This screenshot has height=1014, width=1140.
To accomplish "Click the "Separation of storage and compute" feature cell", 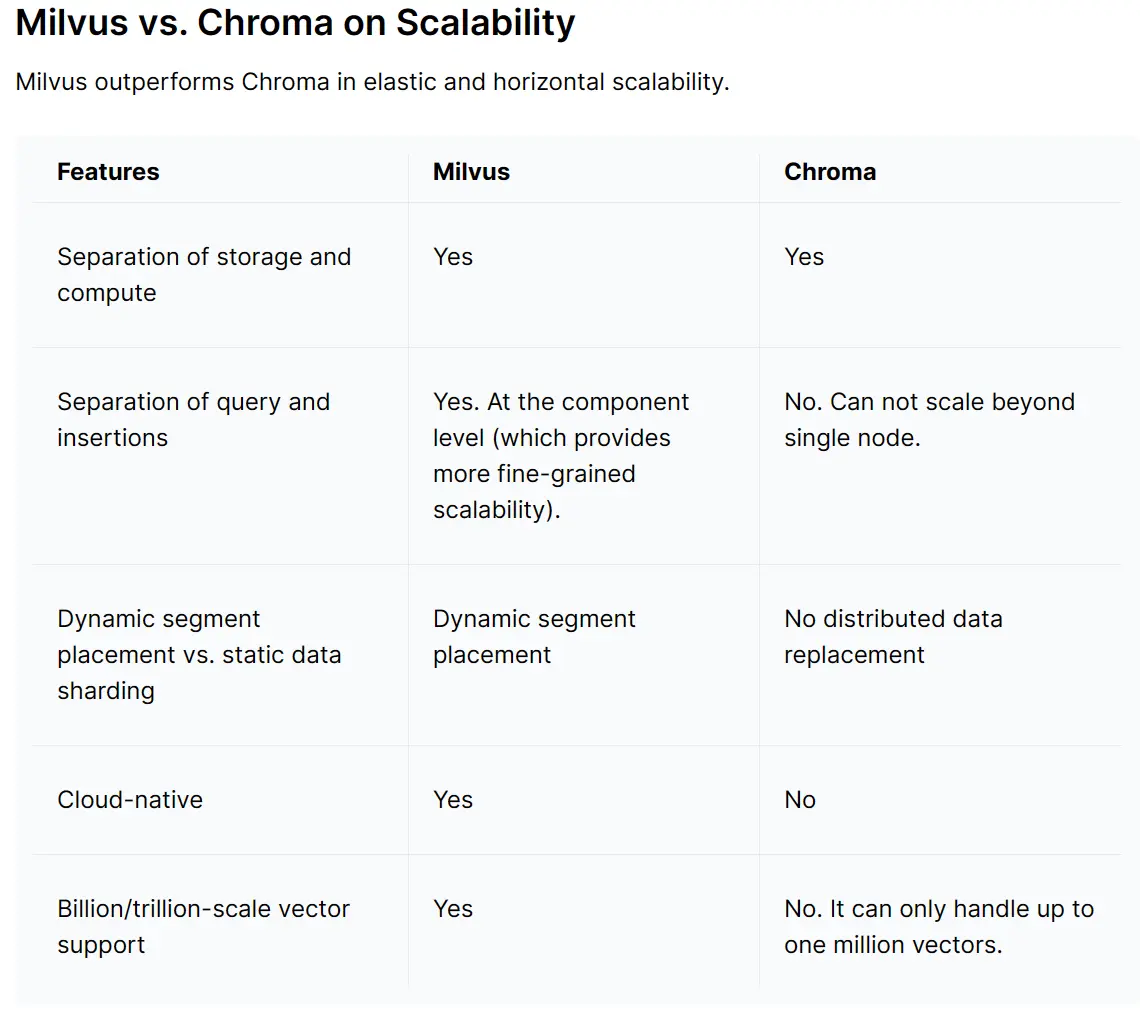I will tap(204, 275).
